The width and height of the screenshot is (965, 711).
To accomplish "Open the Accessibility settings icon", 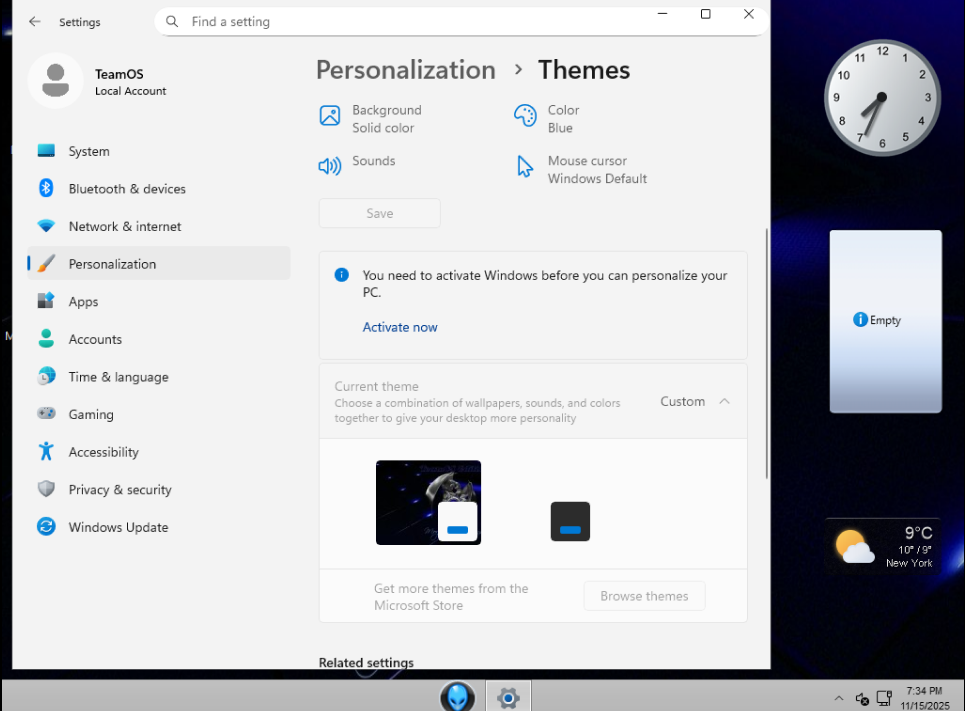I will 46,452.
